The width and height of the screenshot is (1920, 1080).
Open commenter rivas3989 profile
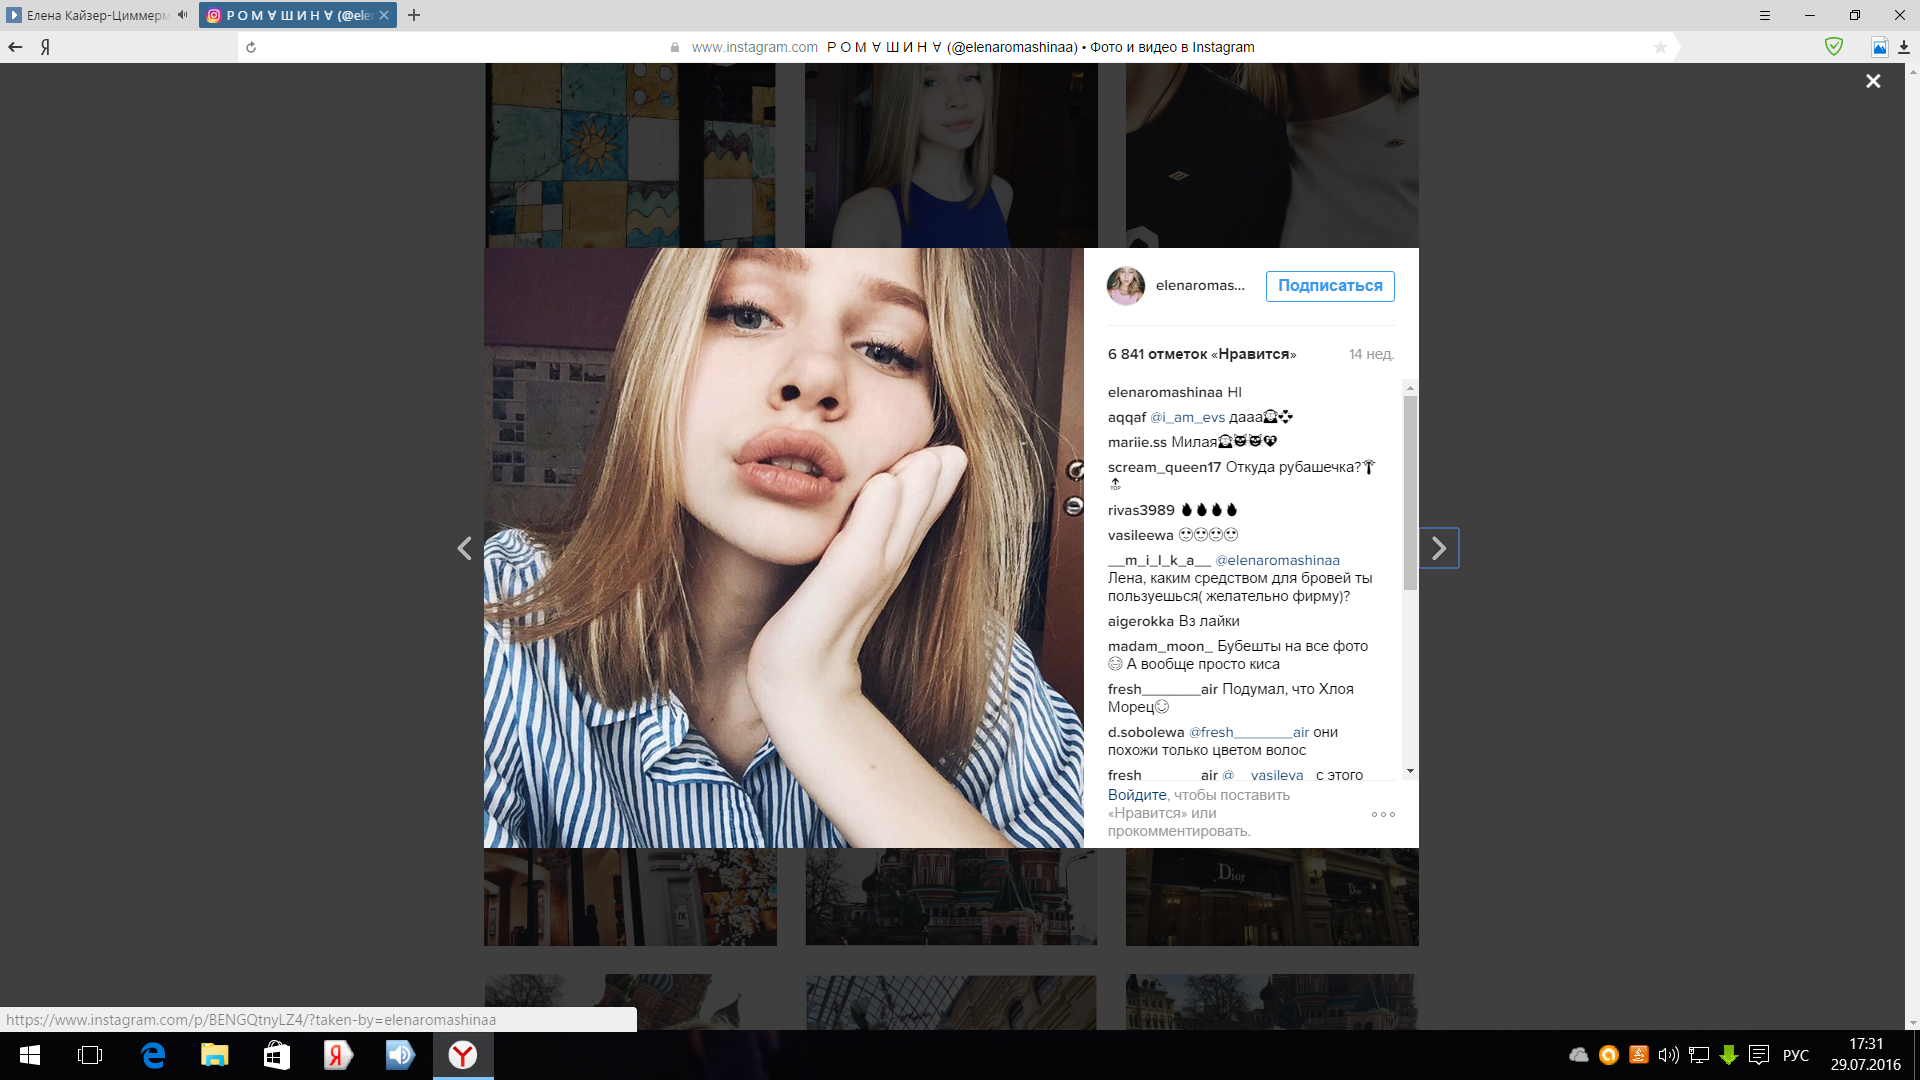(x=1141, y=510)
